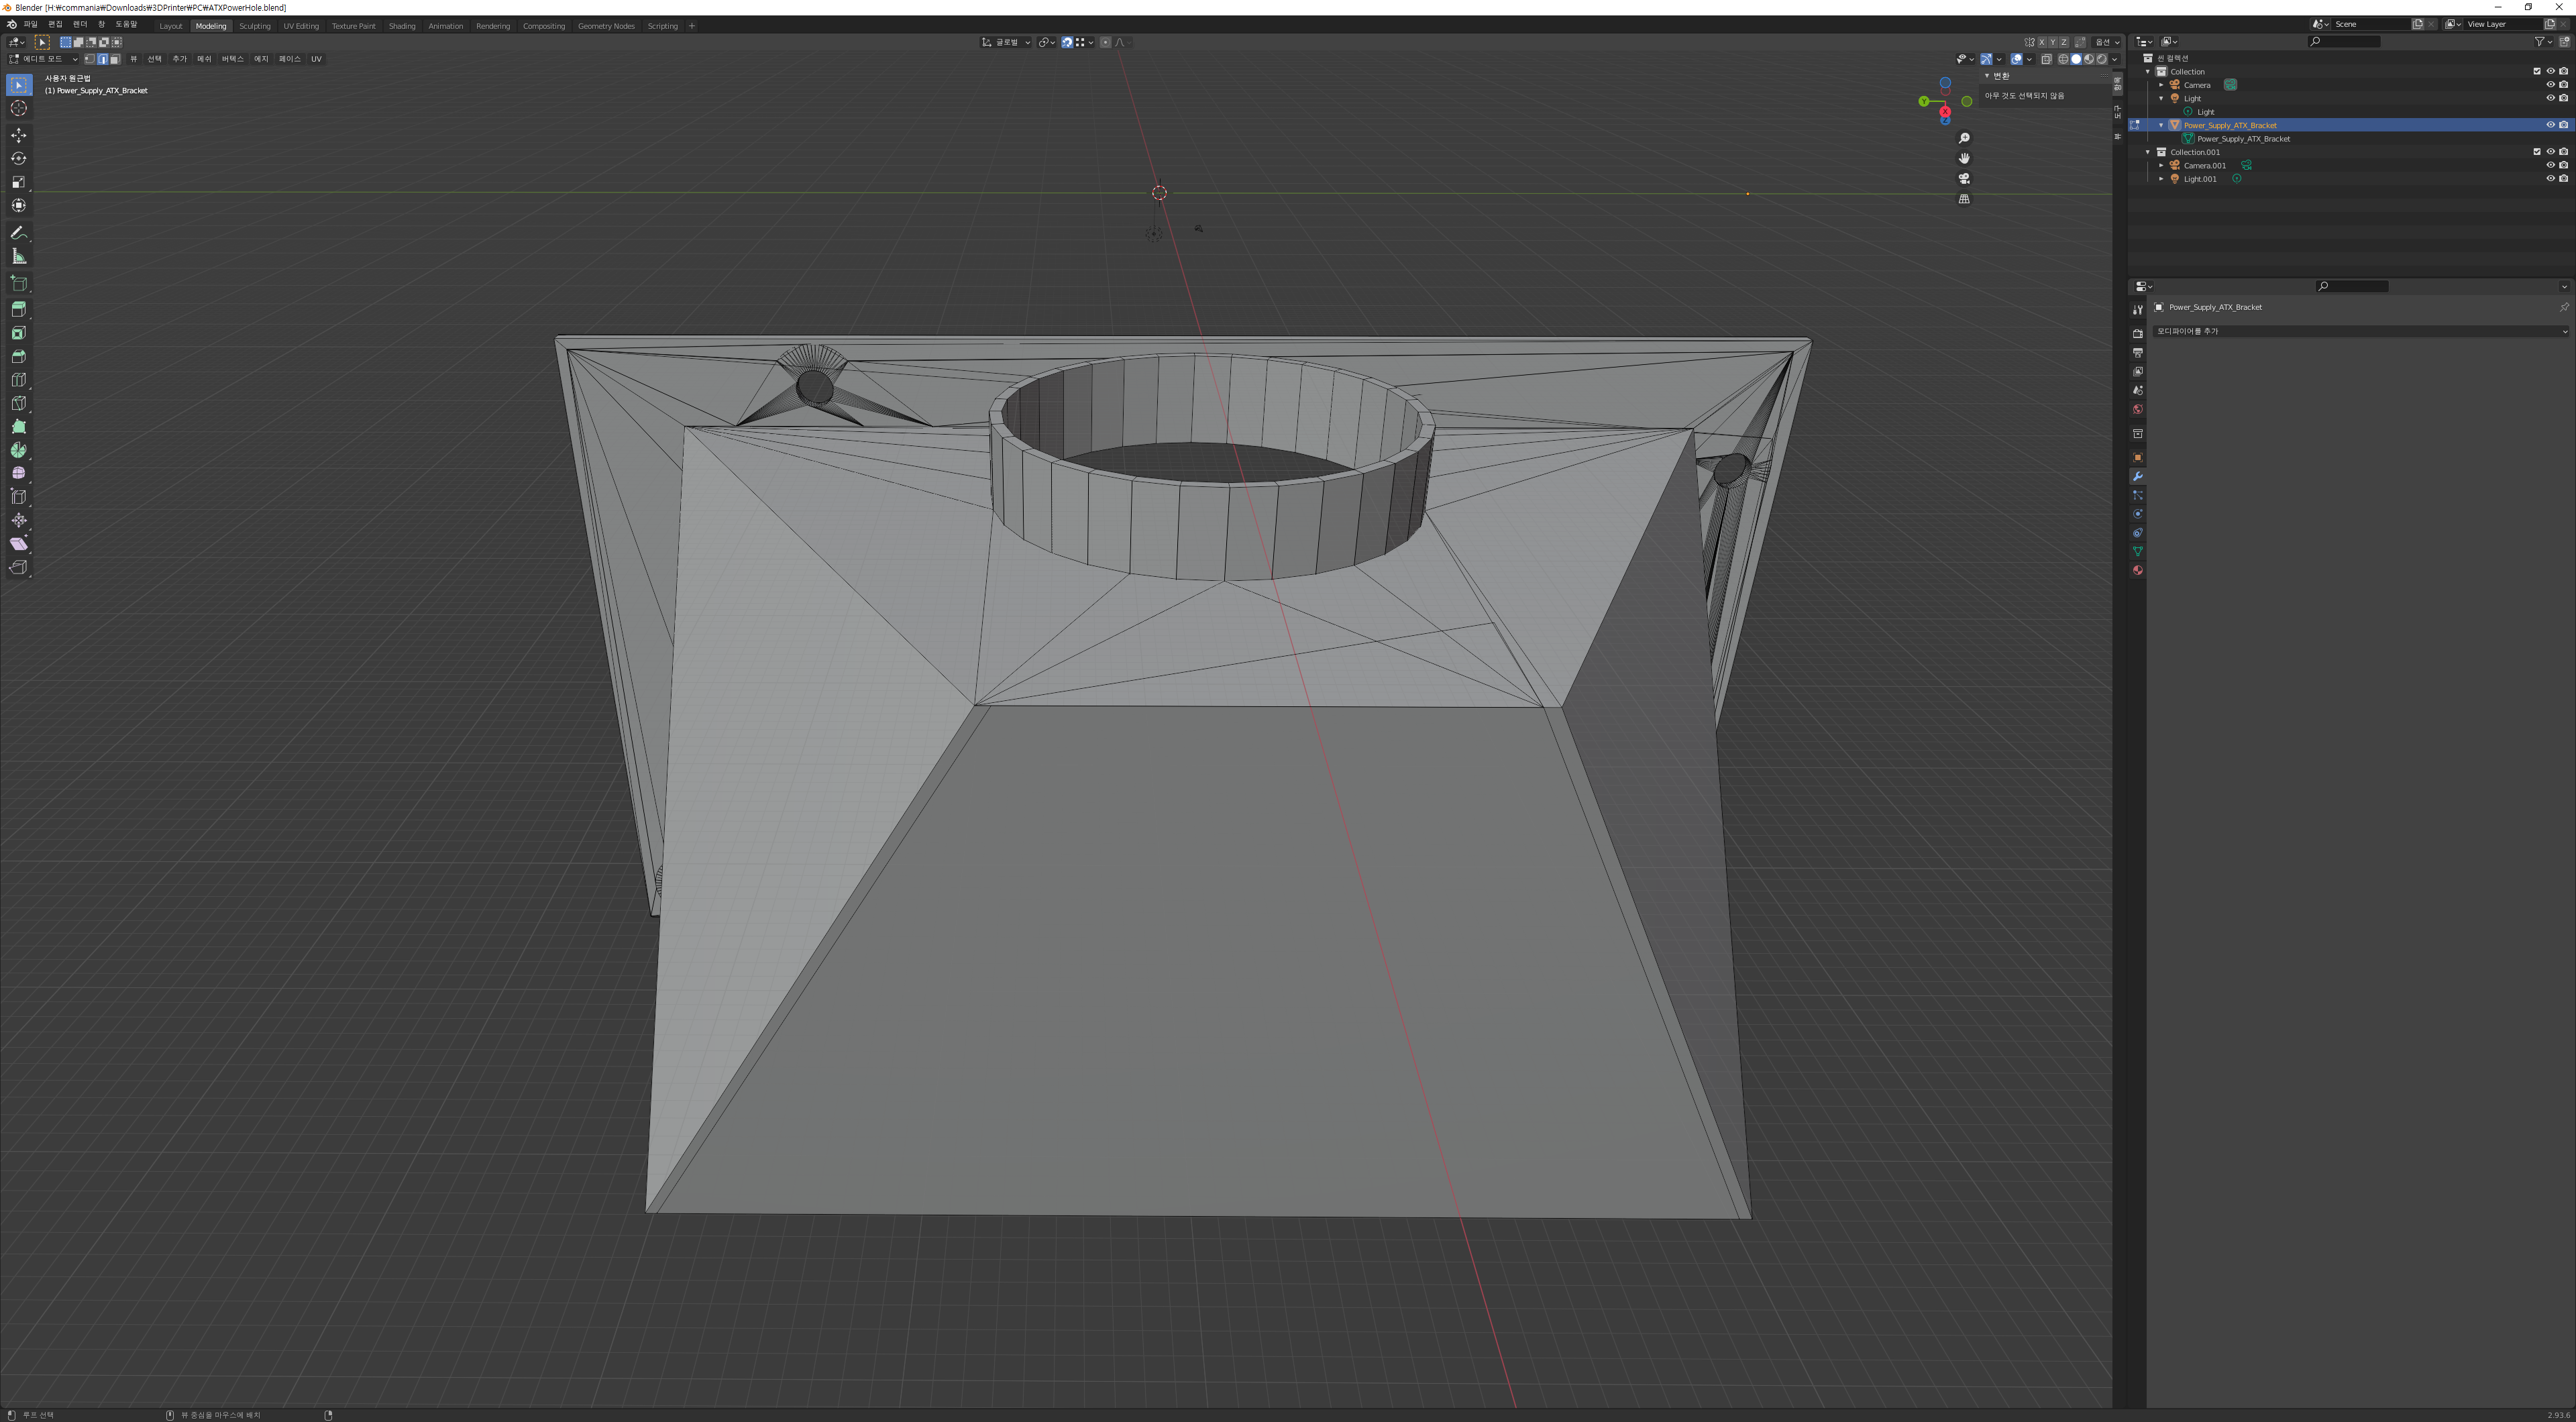Screen dimensions: 2576x1422
Task: Expand Camera.001 in the outliner tree
Action: [2162, 166]
